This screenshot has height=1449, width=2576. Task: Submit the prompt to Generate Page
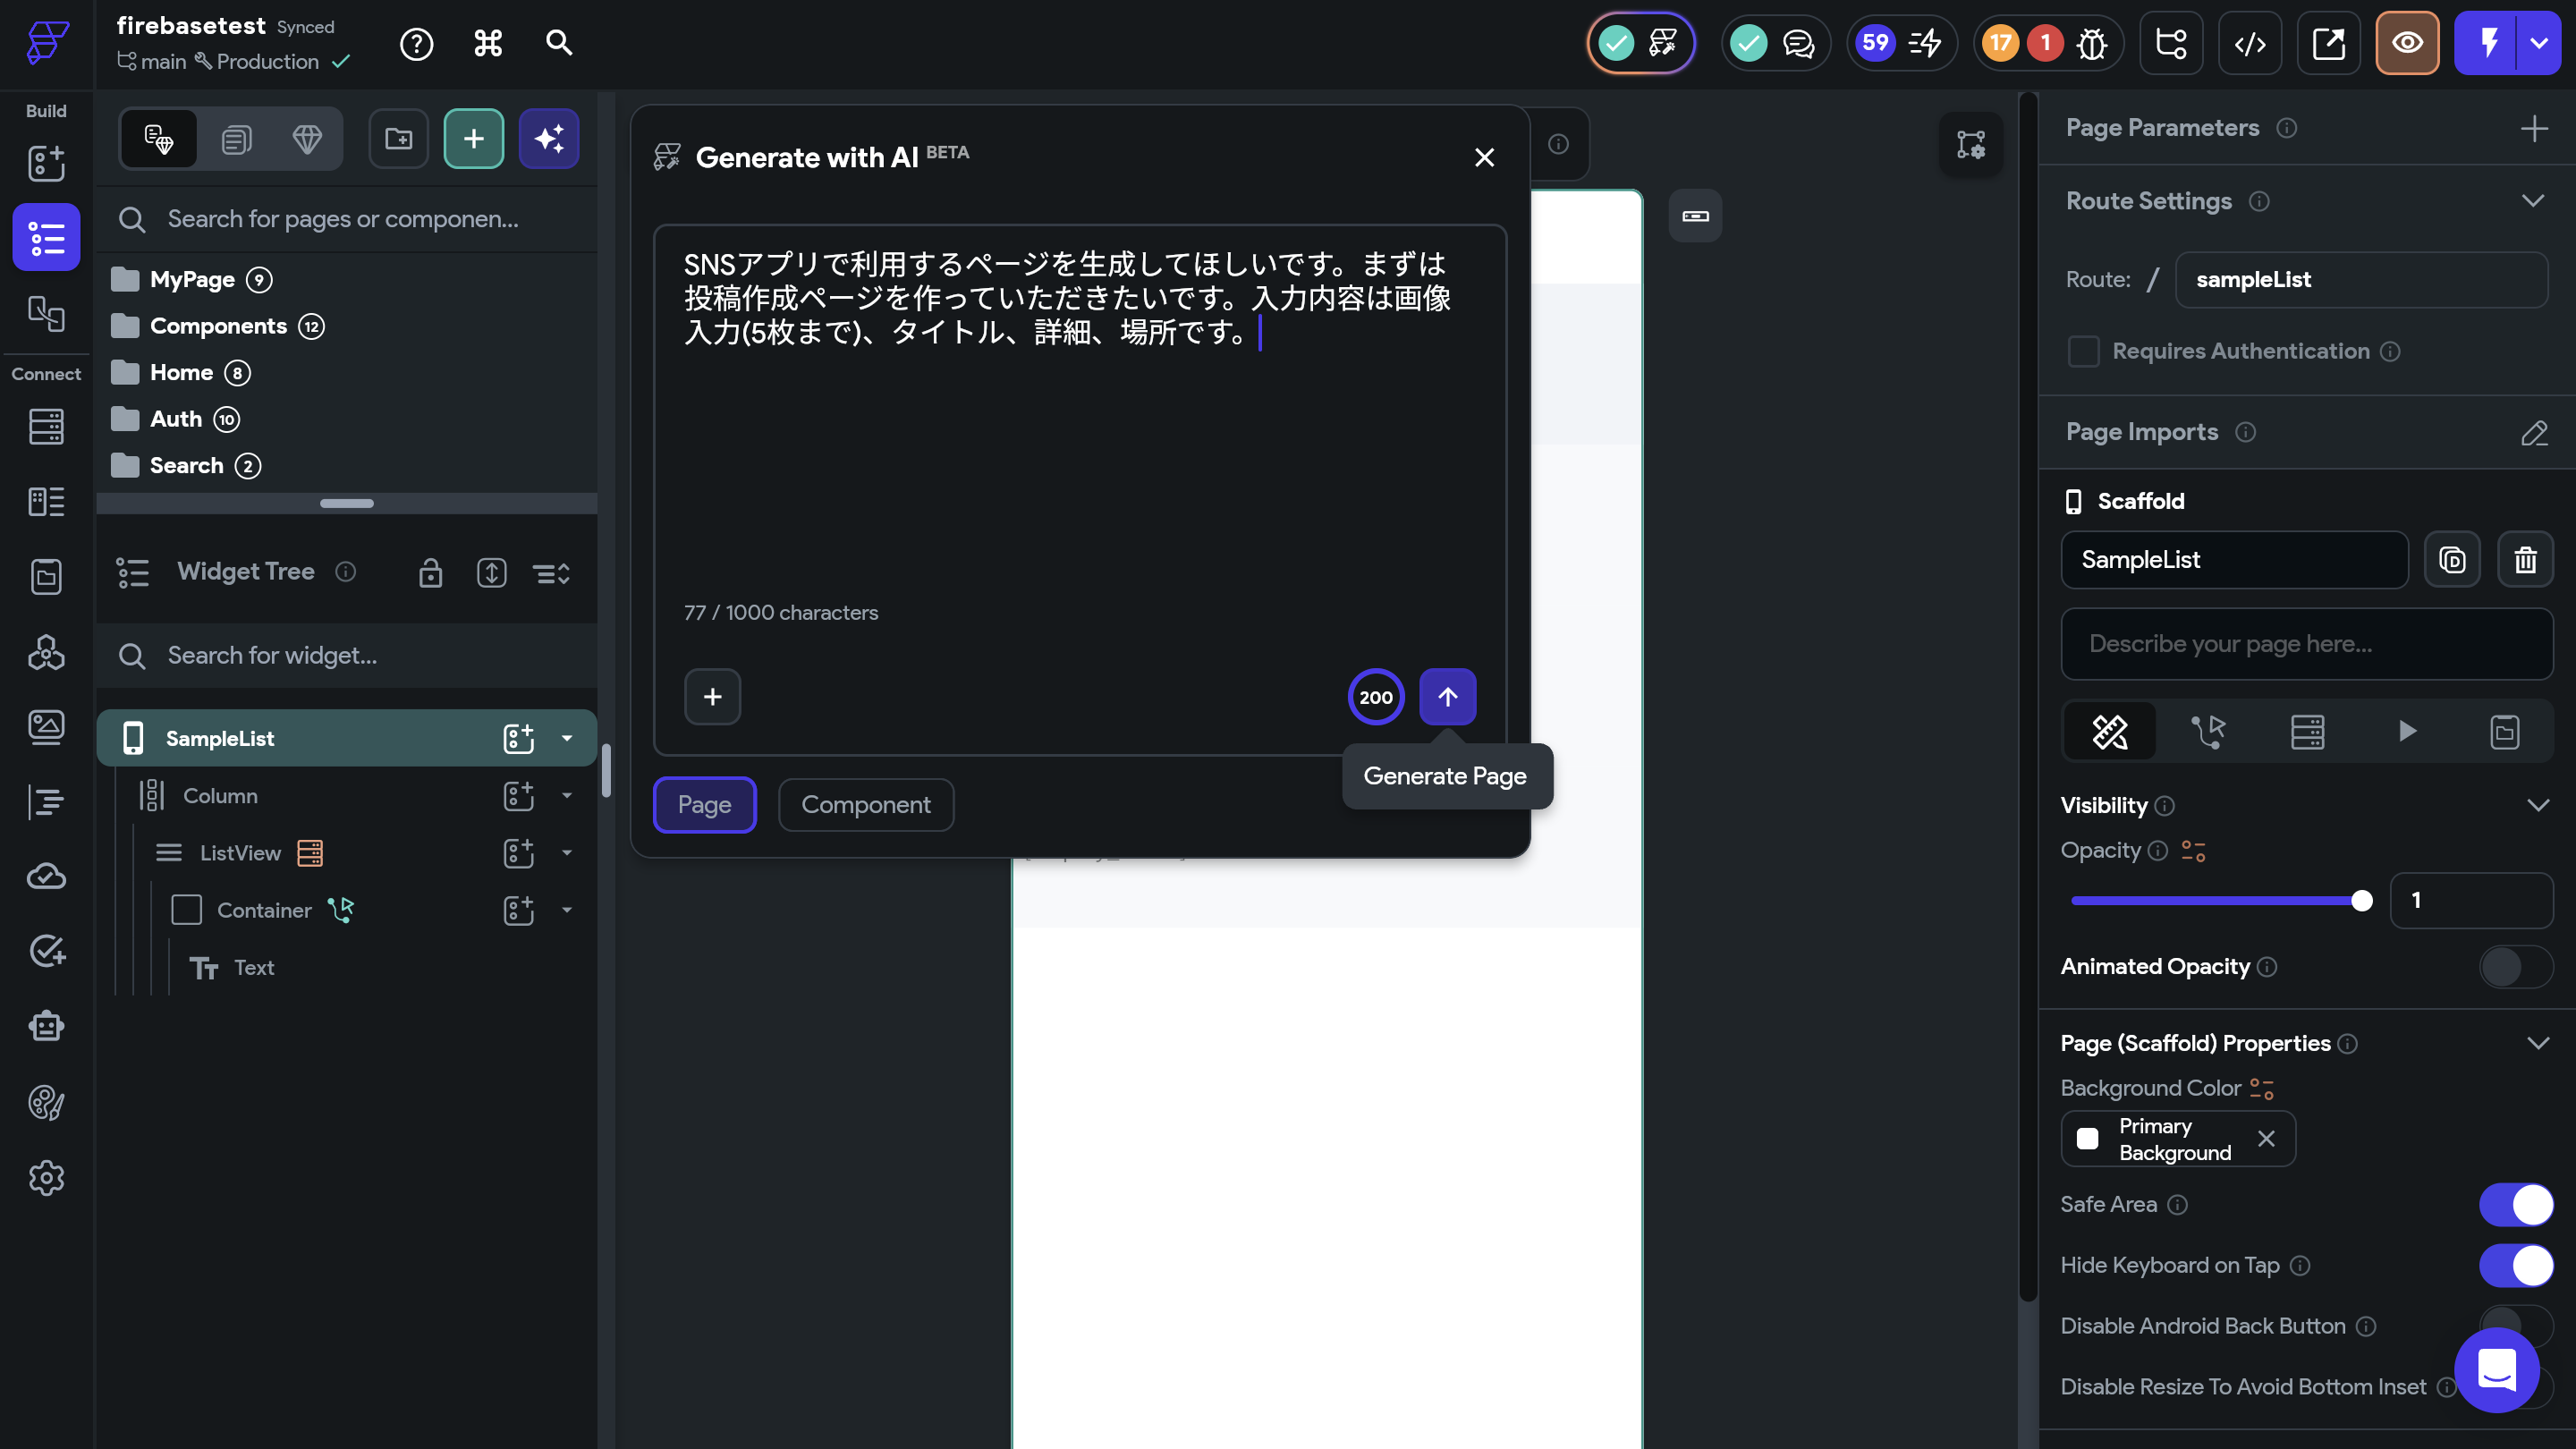pyautogui.click(x=1448, y=696)
